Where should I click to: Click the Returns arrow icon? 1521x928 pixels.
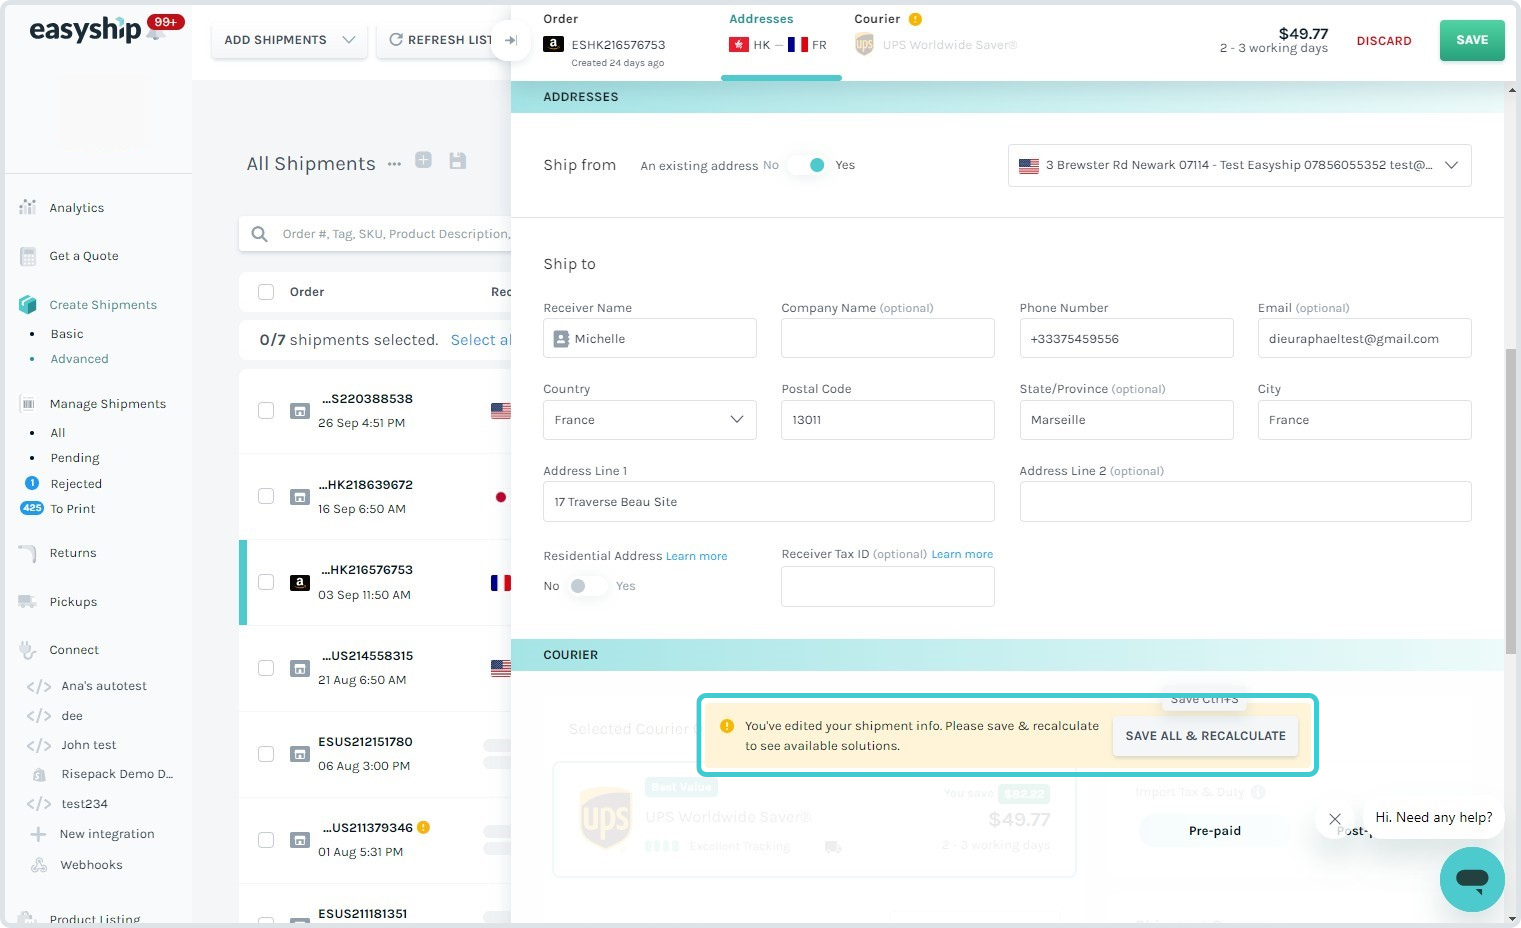click(x=28, y=553)
